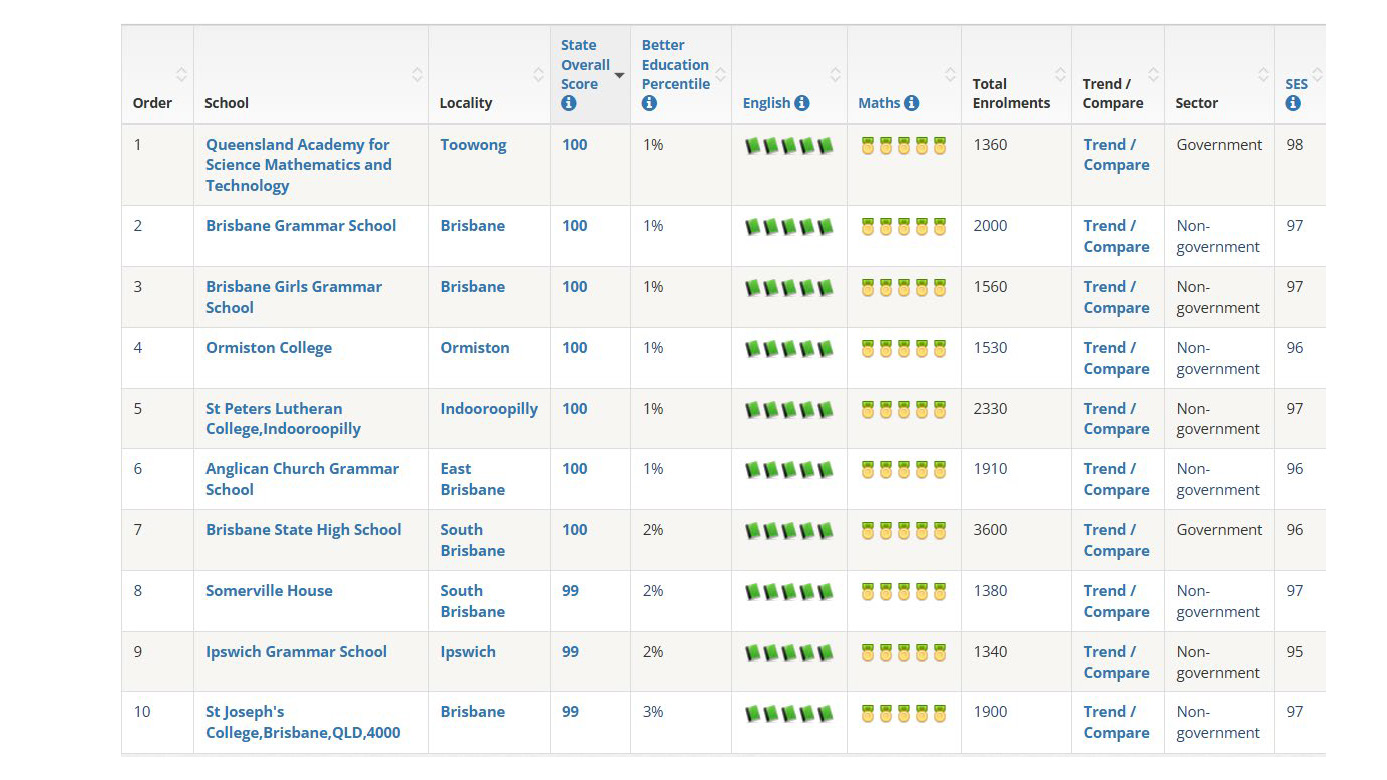This screenshot has width=1387, height=780.
Task: Click score 99 for St Joseph's College
Action: (x=570, y=712)
